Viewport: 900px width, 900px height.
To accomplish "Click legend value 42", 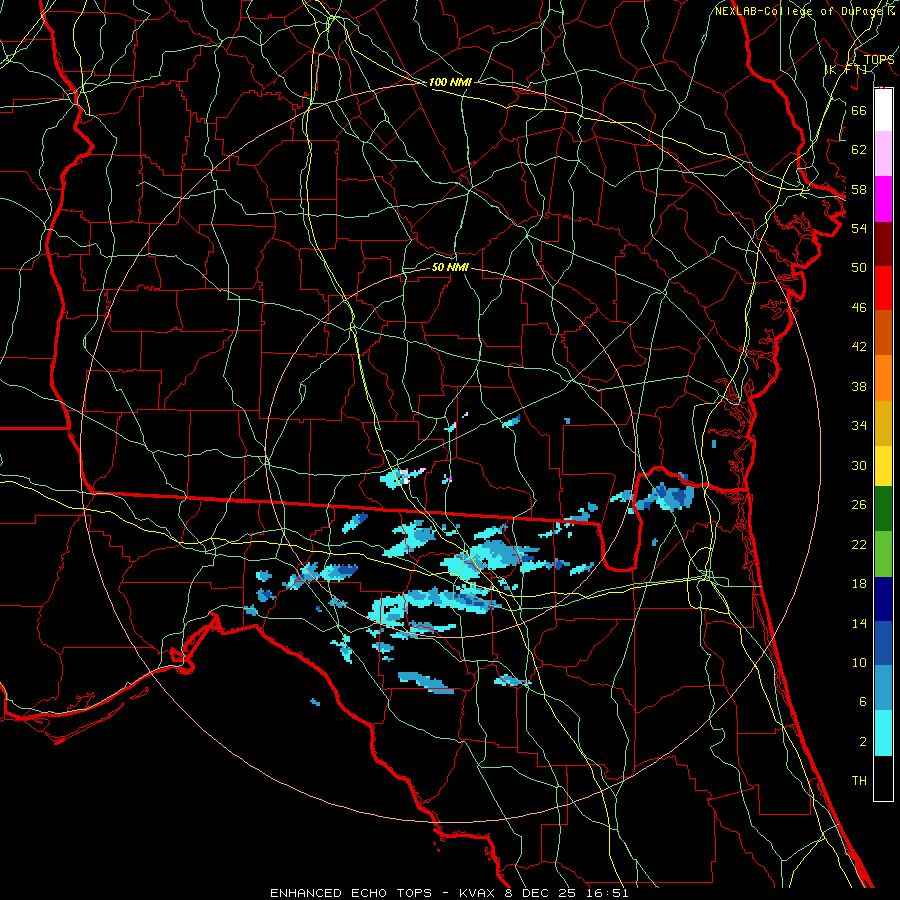I will click(x=859, y=347).
